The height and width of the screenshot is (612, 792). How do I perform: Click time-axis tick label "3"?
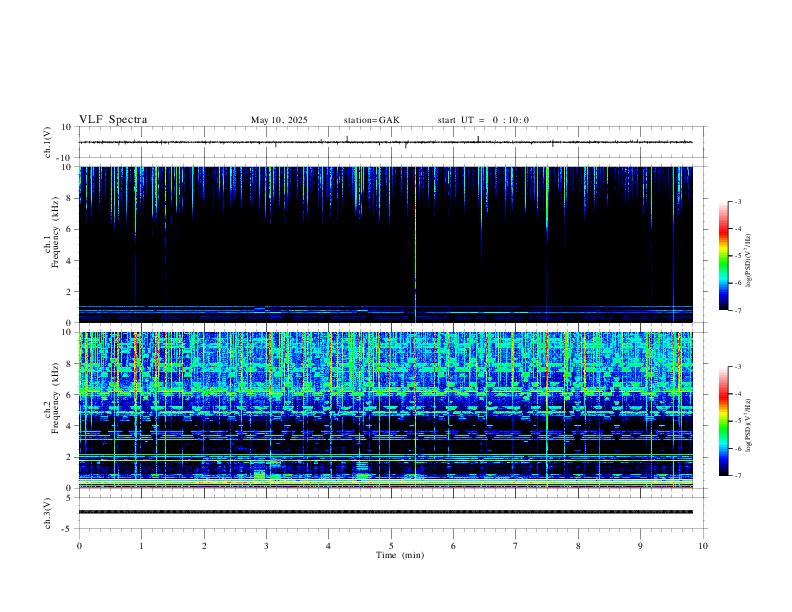pos(266,546)
